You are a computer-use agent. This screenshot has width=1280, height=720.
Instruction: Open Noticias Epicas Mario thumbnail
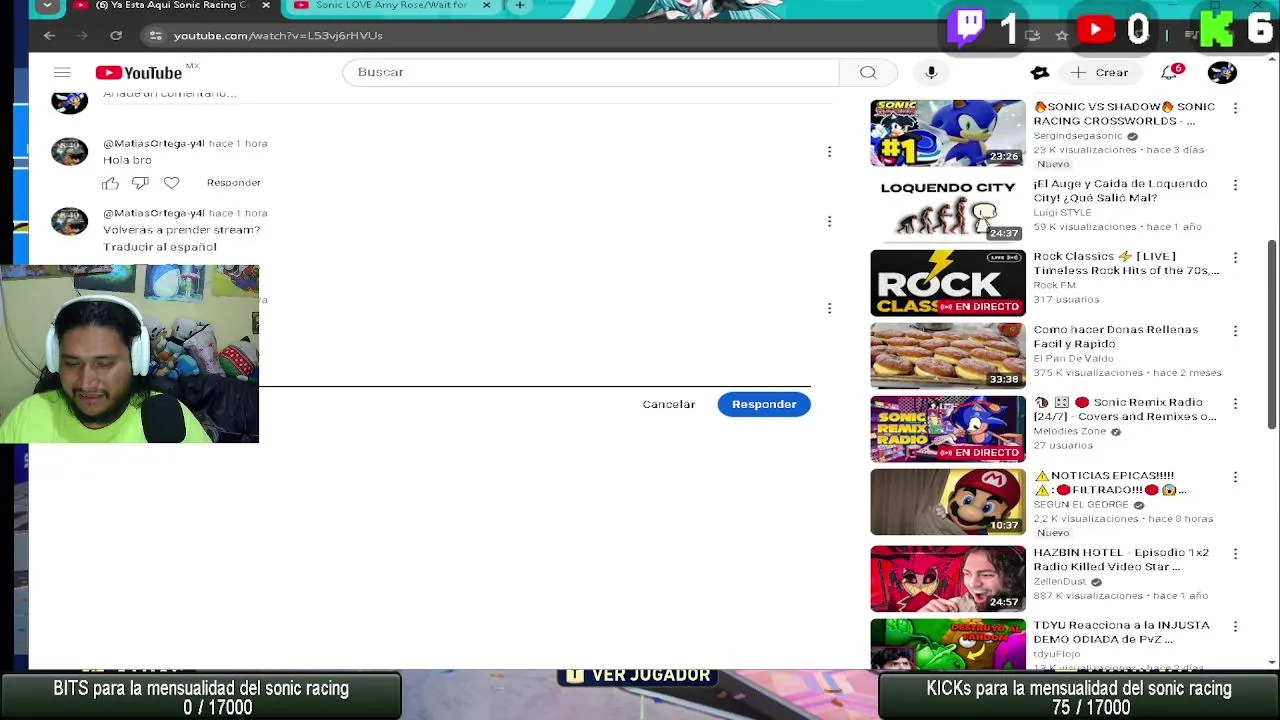[948, 502]
